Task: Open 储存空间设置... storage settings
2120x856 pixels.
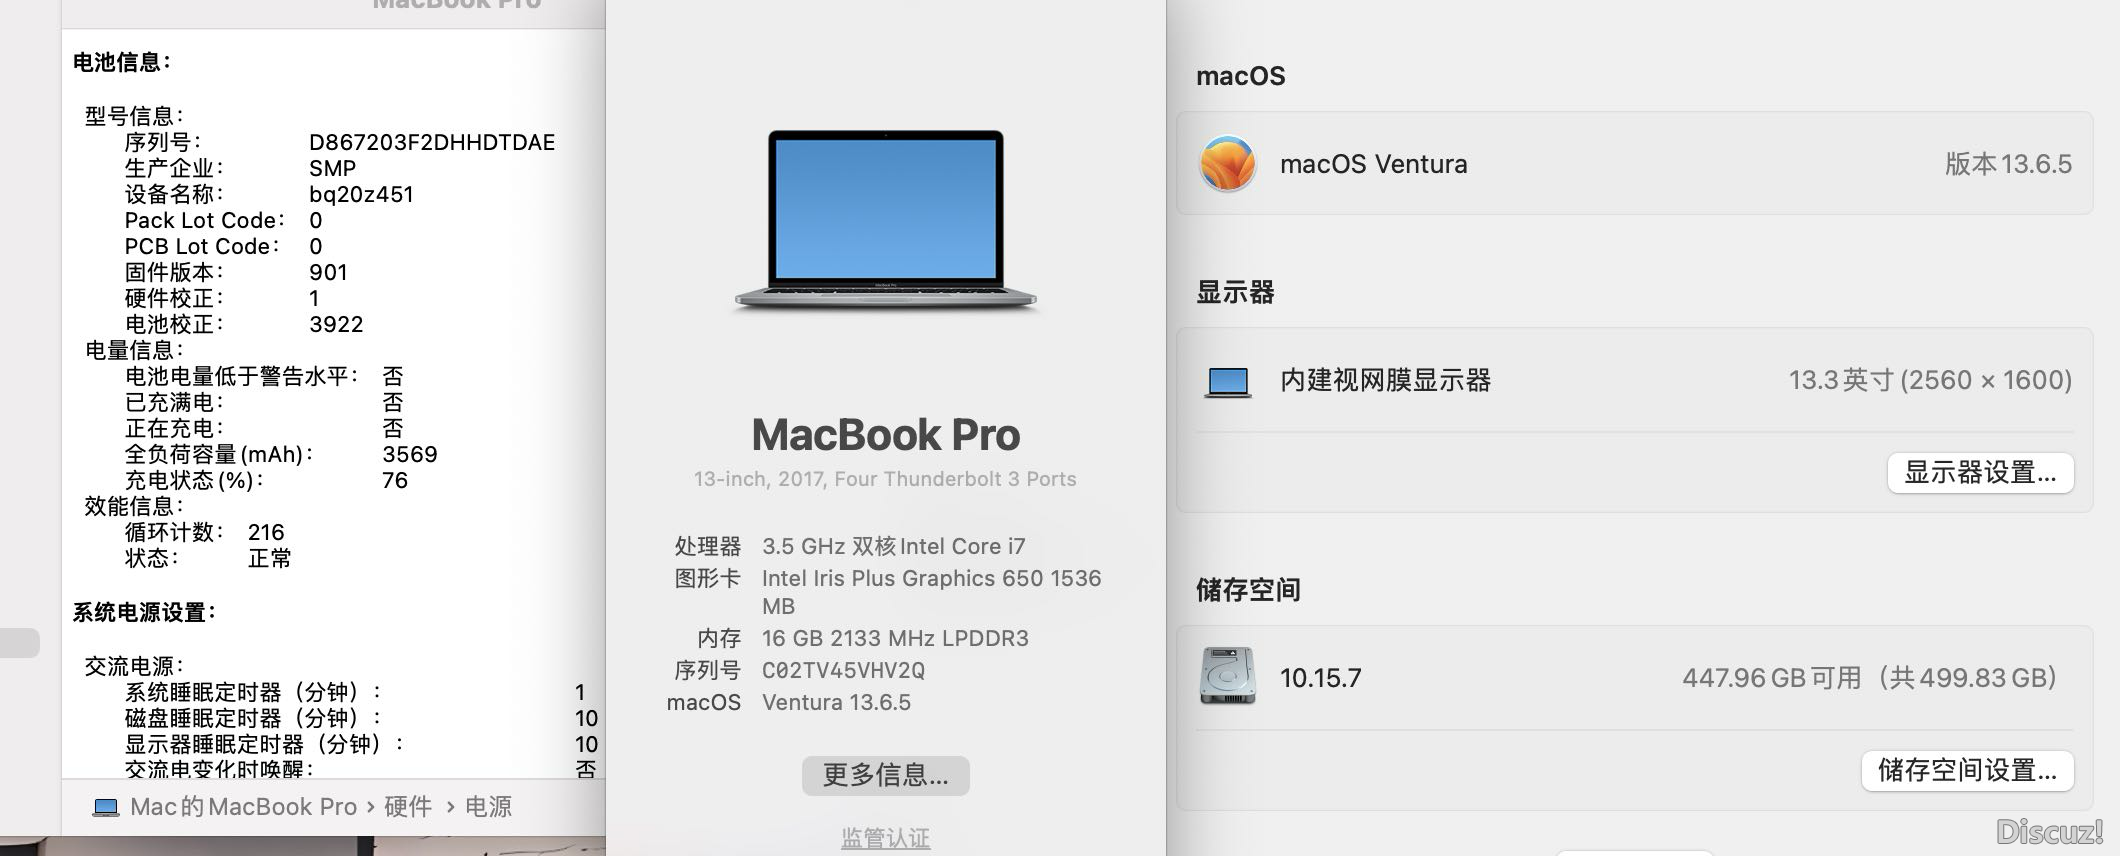Action: (1967, 771)
